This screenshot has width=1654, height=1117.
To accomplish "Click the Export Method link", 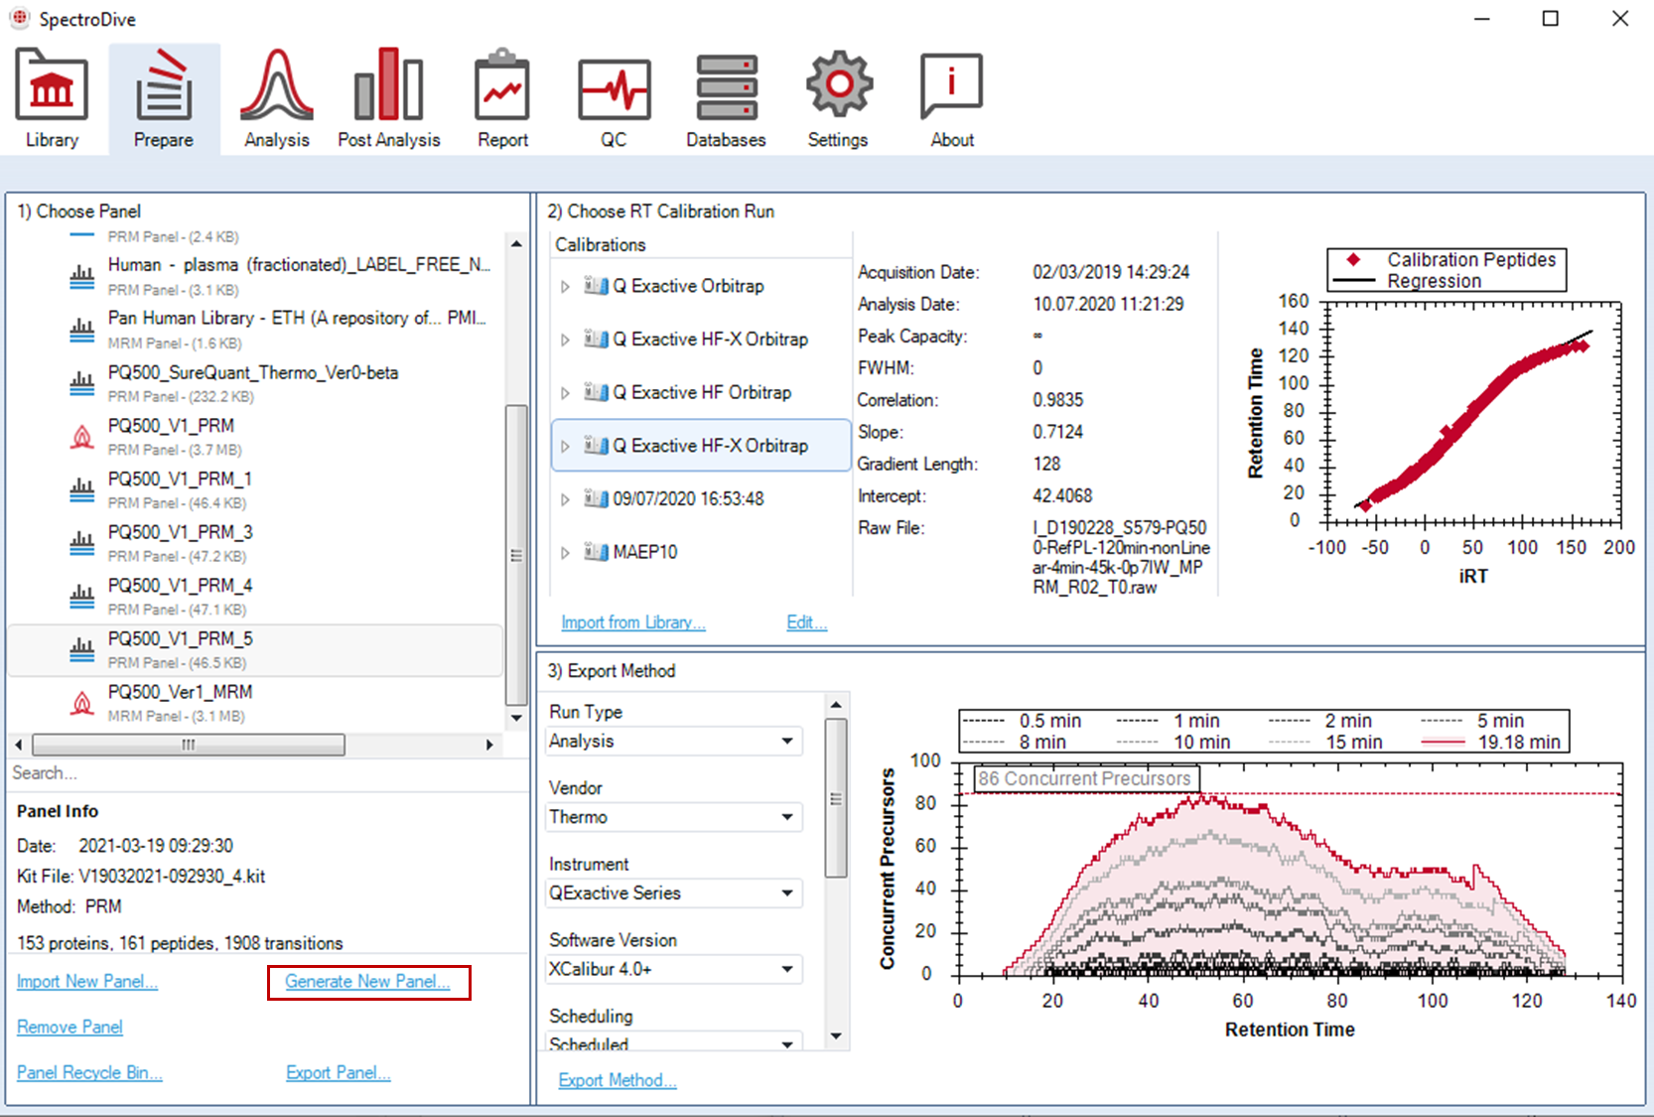I will (617, 1080).
